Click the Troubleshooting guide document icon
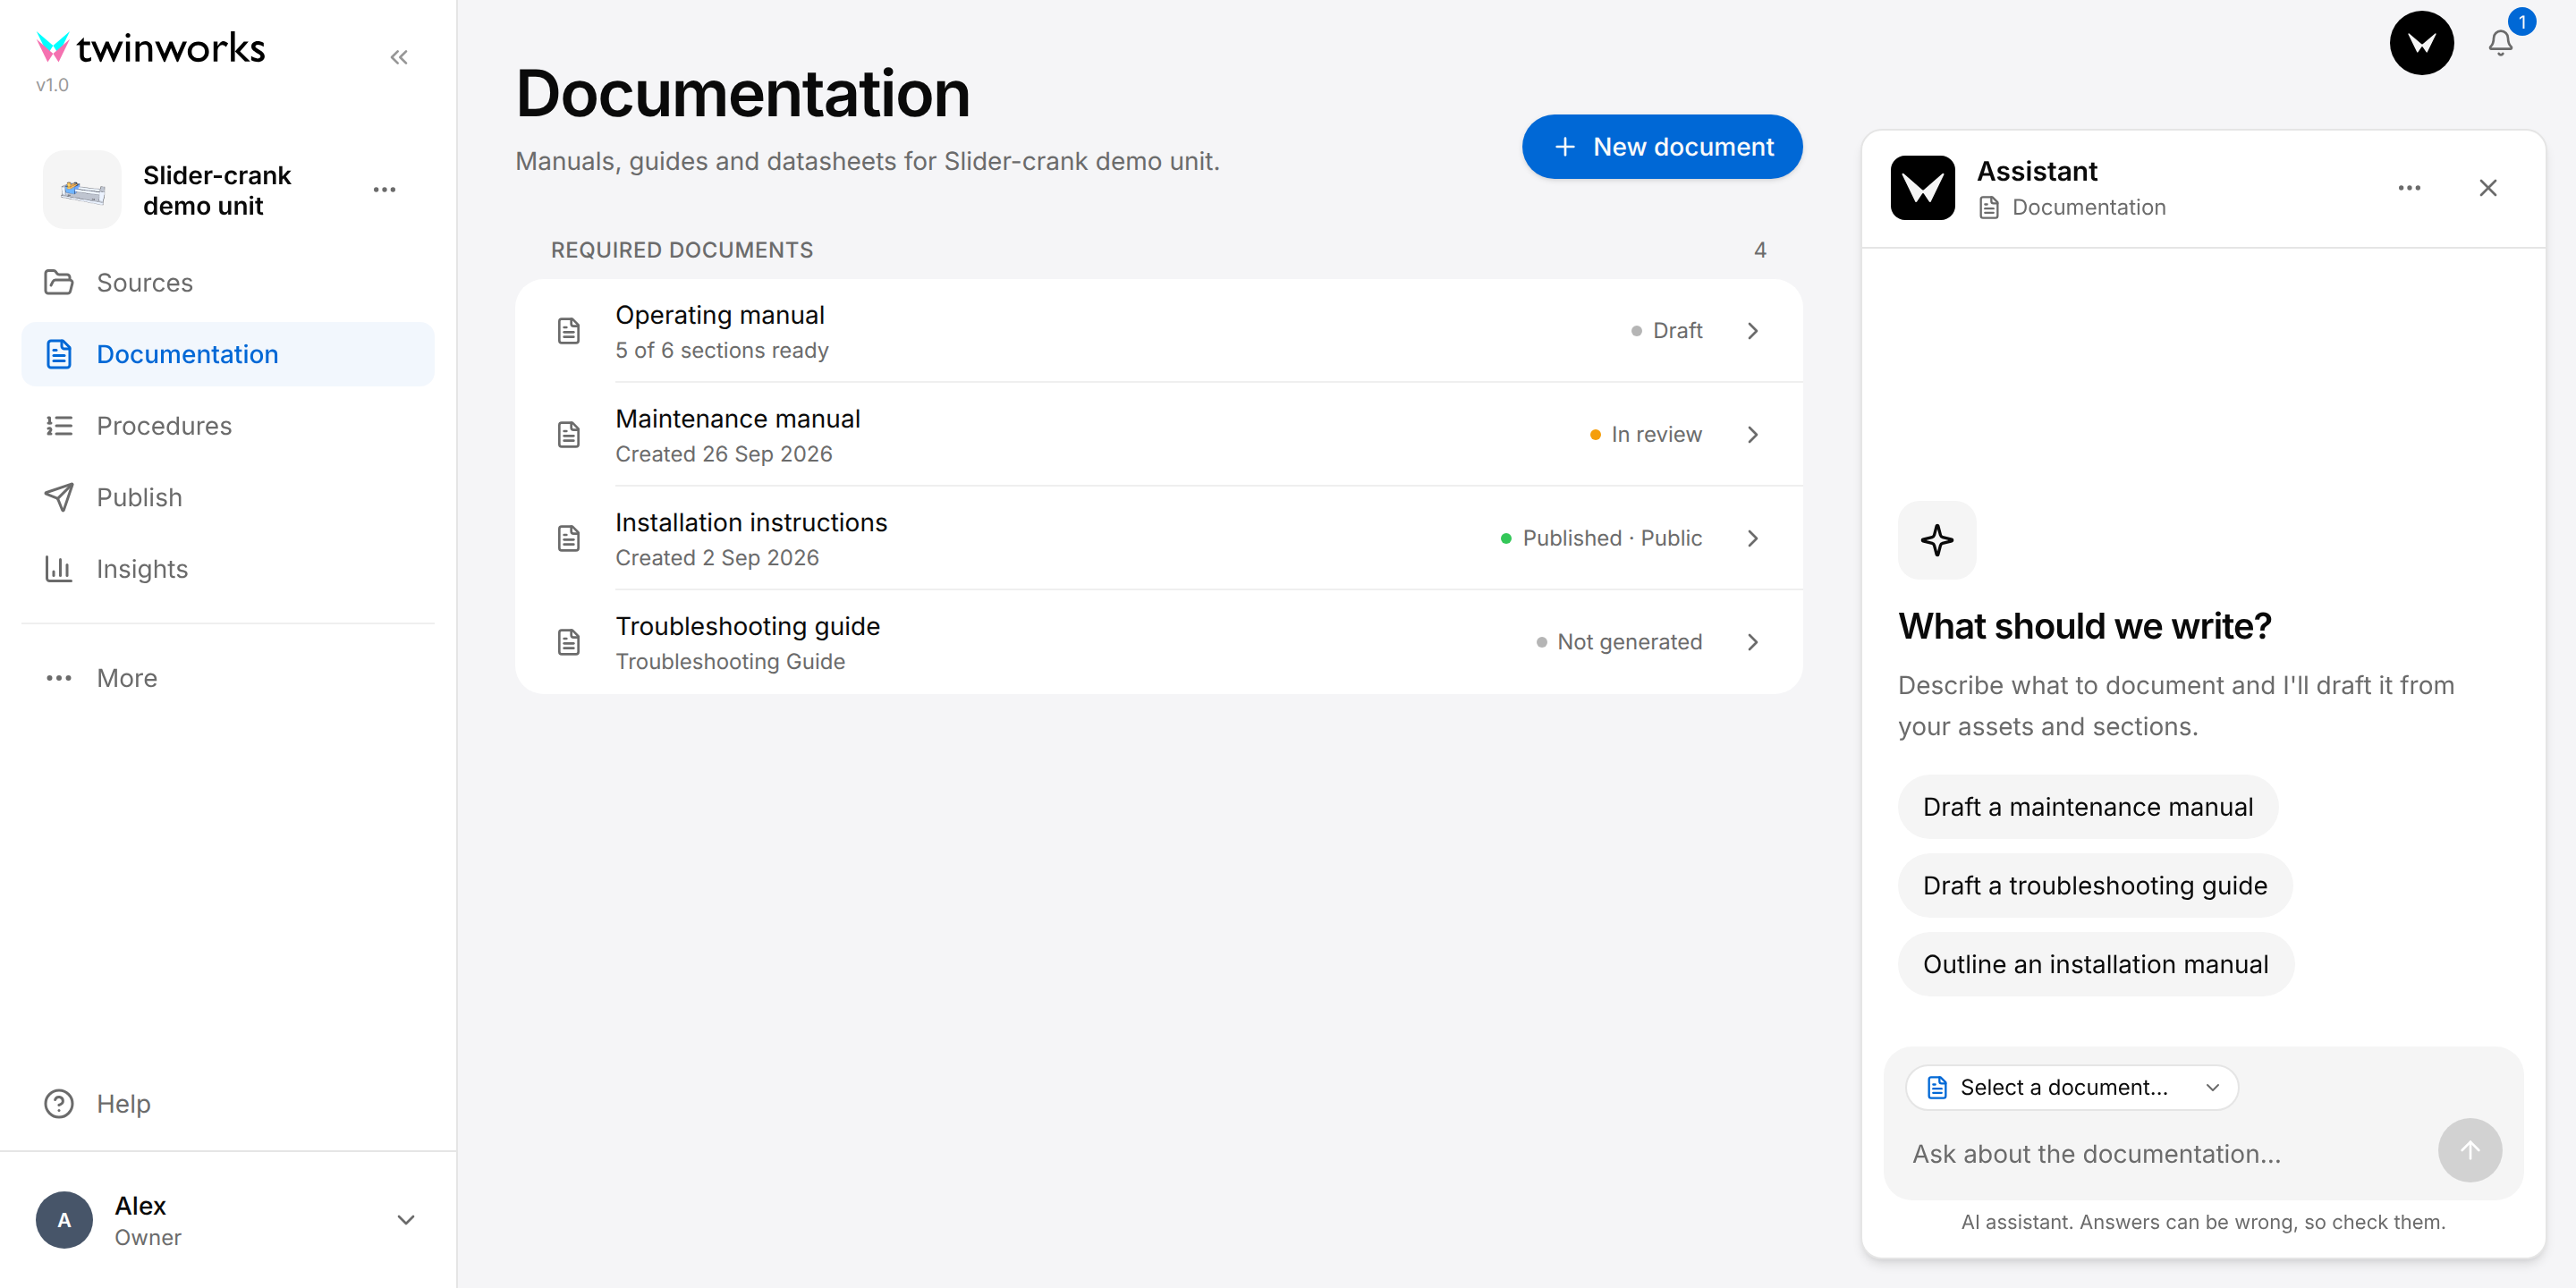Image resolution: width=2576 pixels, height=1288 pixels. (569, 642)
